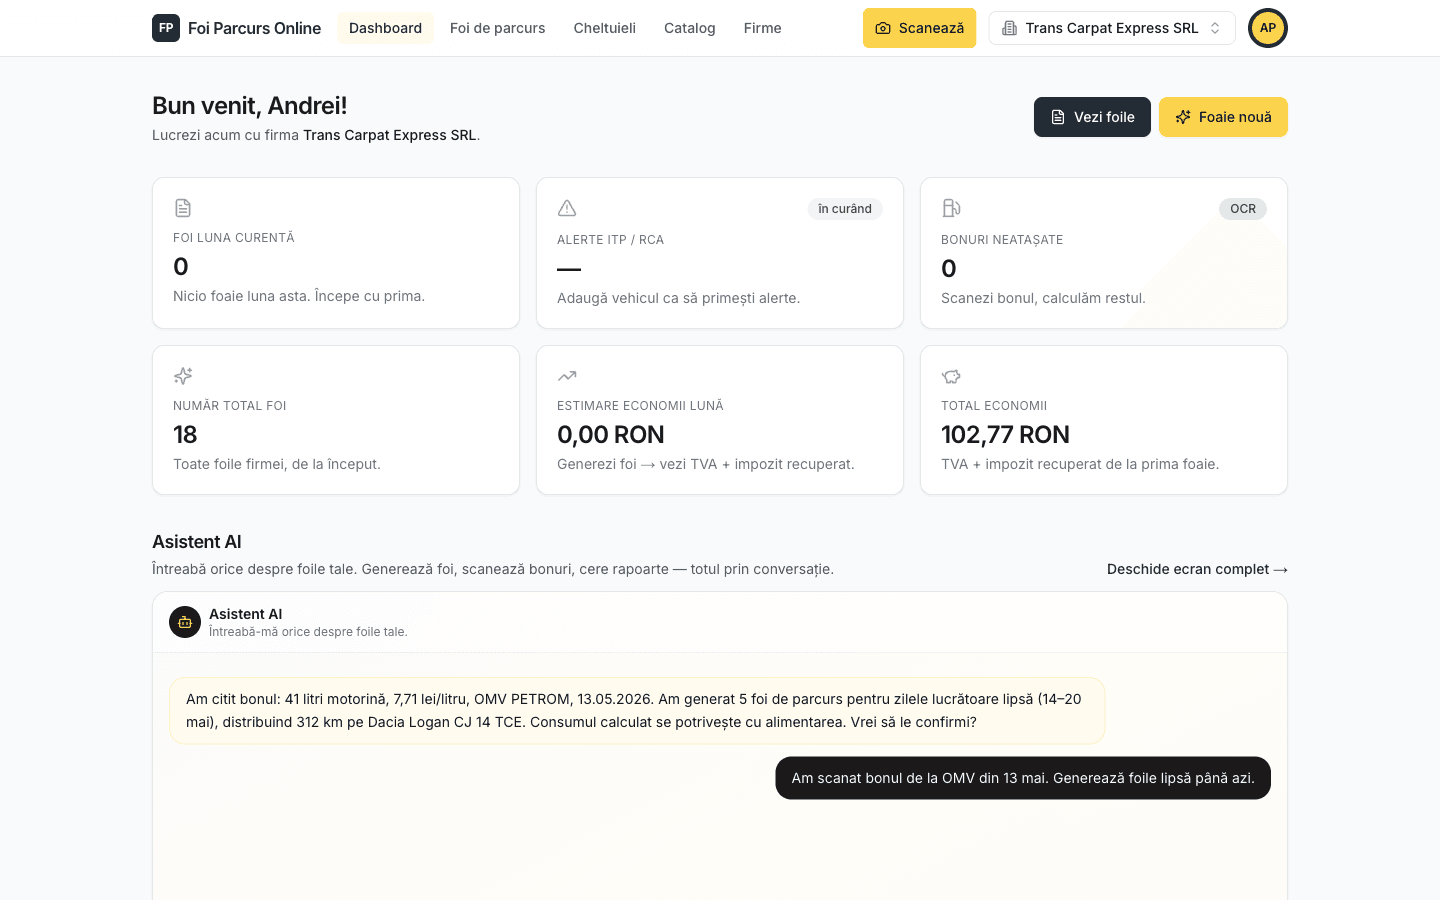The width and height of the screenshot is (1440, 900).
Task: Click the warning triangle icon on Alerte ITP / RCA
Action: (567, 208)
